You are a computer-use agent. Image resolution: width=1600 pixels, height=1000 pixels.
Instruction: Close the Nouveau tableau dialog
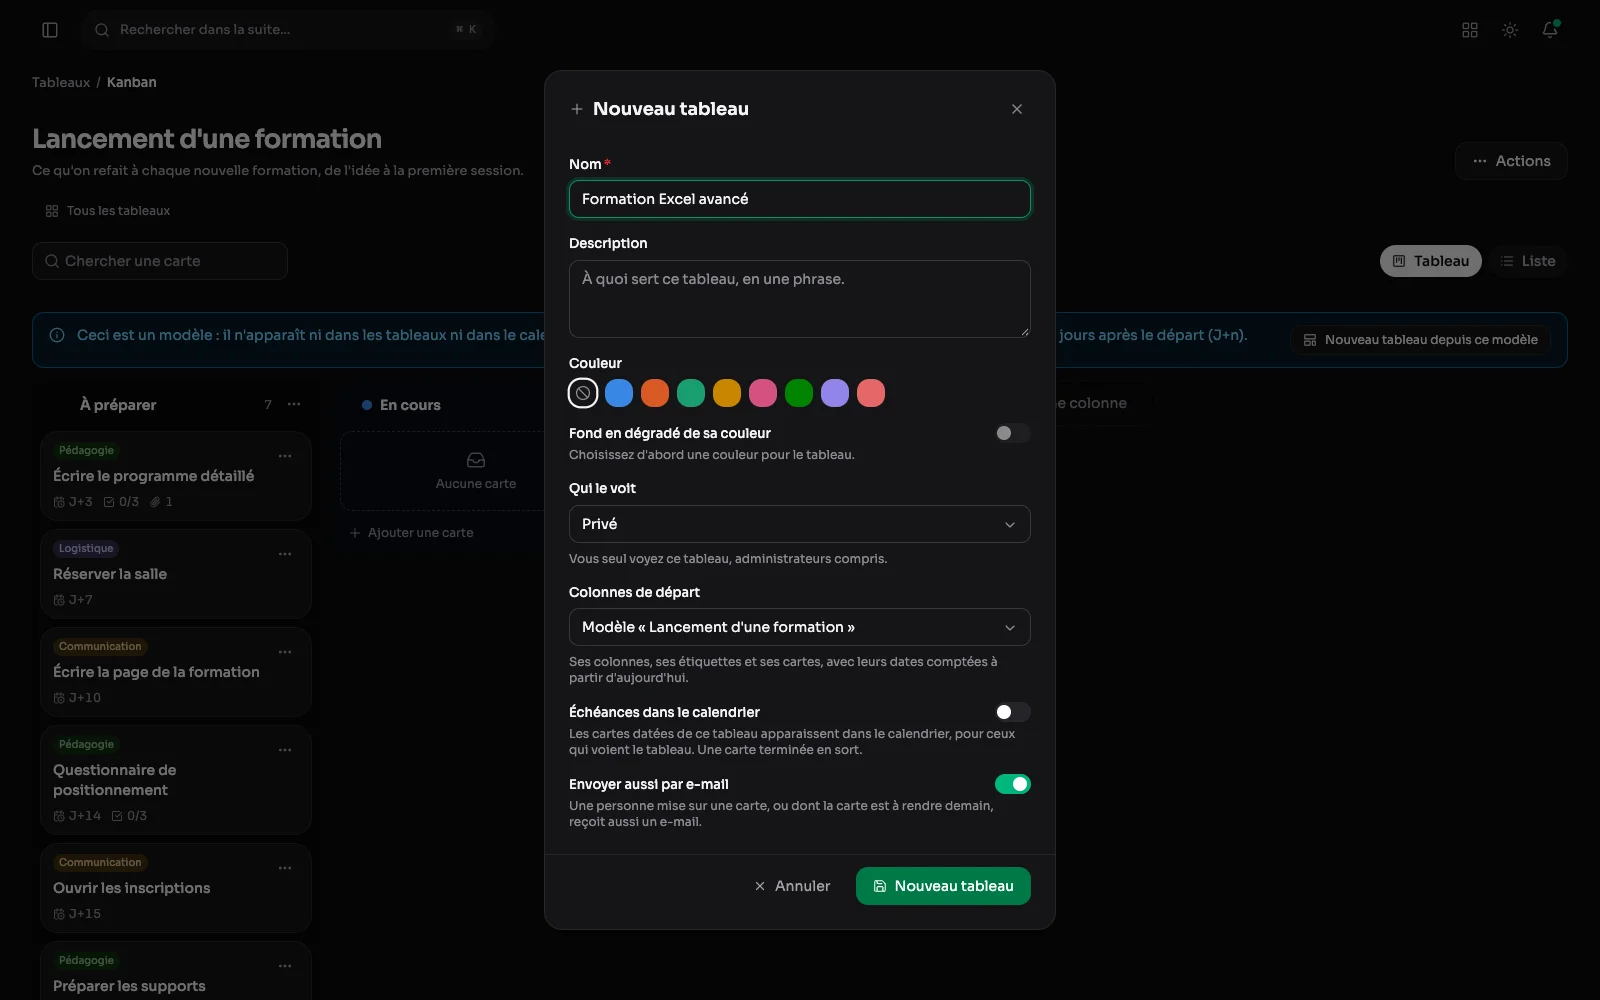click(1017, 109)
